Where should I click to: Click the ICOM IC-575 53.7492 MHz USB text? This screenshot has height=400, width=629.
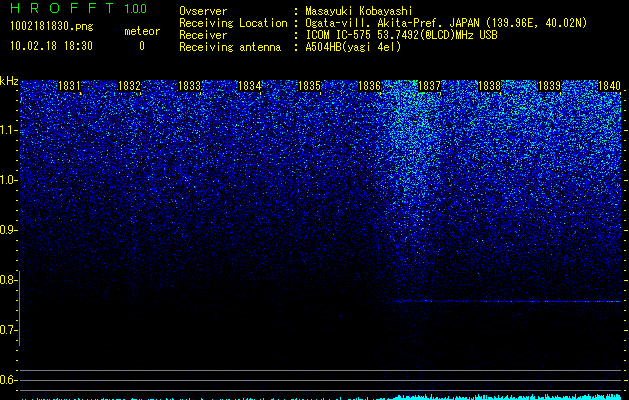(401, 35)
